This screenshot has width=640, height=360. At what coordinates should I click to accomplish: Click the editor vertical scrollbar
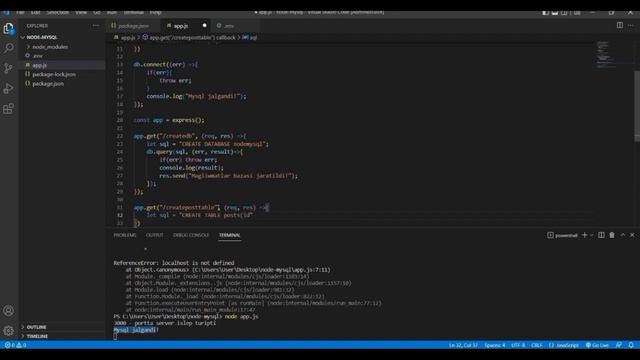tap(637, 106)
